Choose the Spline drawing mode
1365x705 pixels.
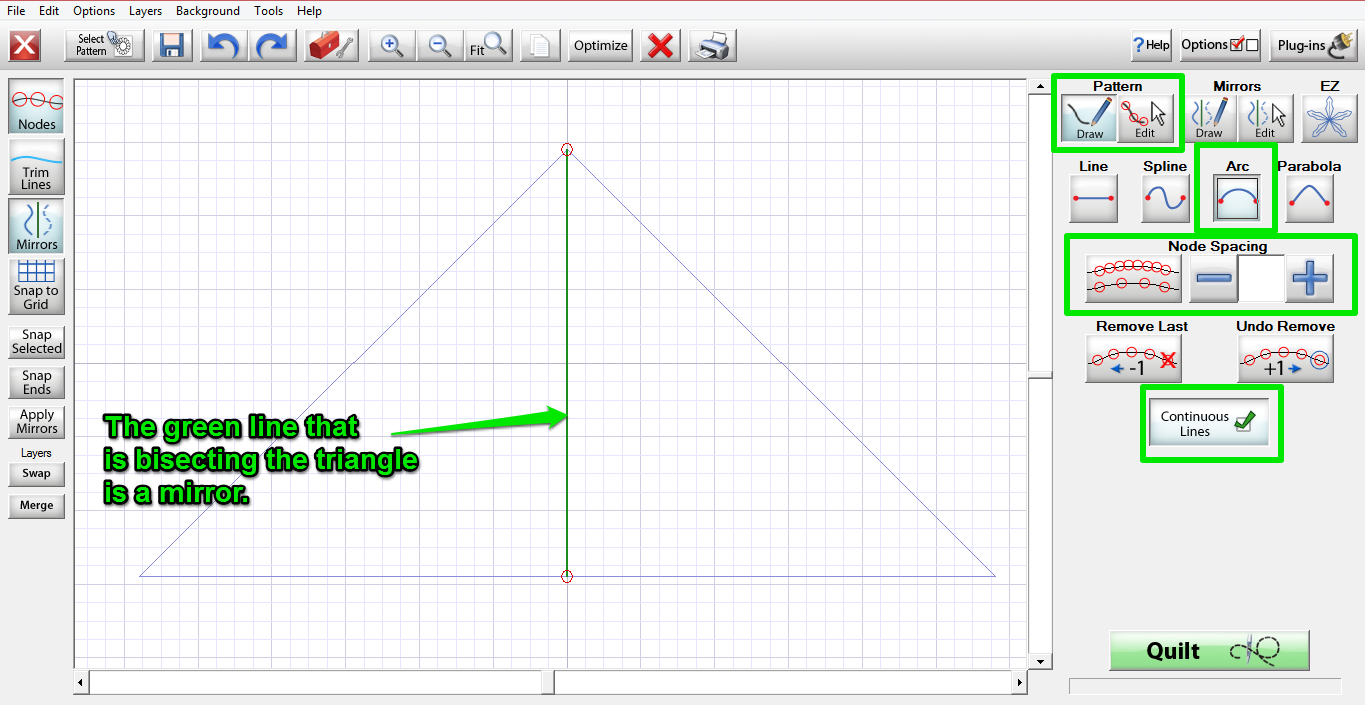(x=1165, y=198)
